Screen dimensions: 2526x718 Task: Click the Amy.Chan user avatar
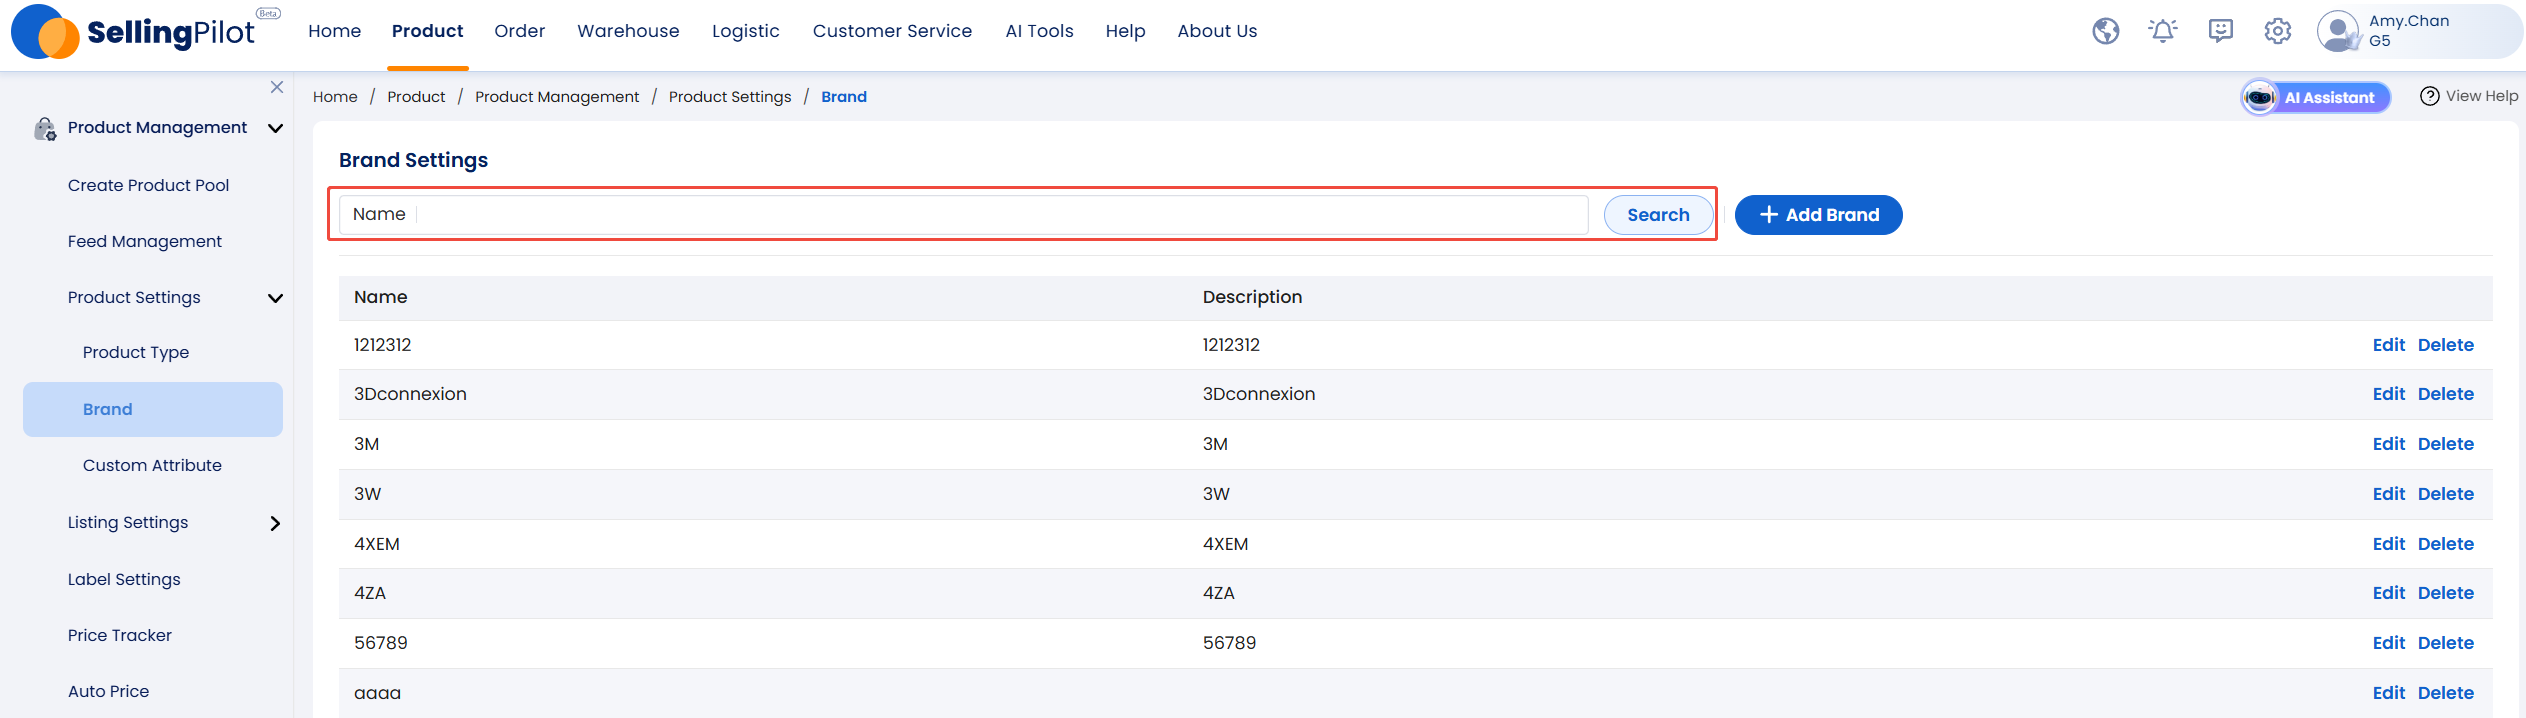[2338, 31]
